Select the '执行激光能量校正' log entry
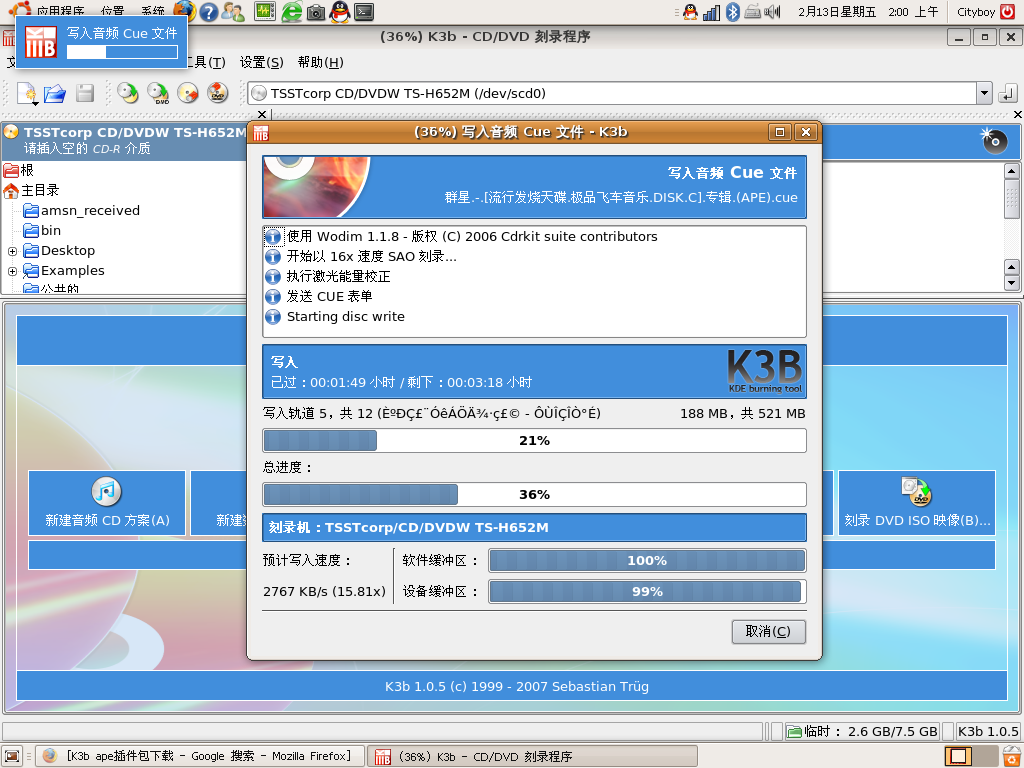The image size is (1024, 768). coord(328,276)
